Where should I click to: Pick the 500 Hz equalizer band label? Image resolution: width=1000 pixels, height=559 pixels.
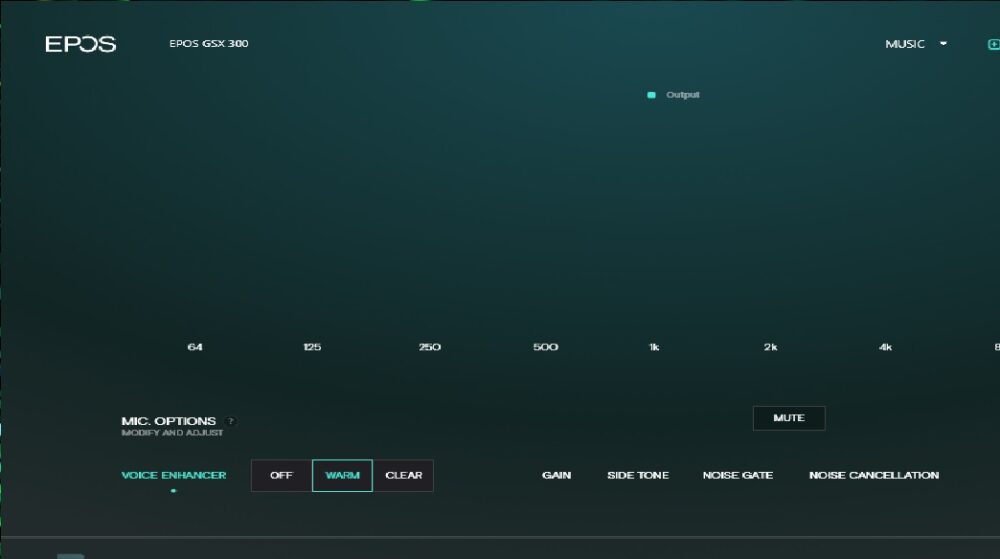[x=545, y=347]
